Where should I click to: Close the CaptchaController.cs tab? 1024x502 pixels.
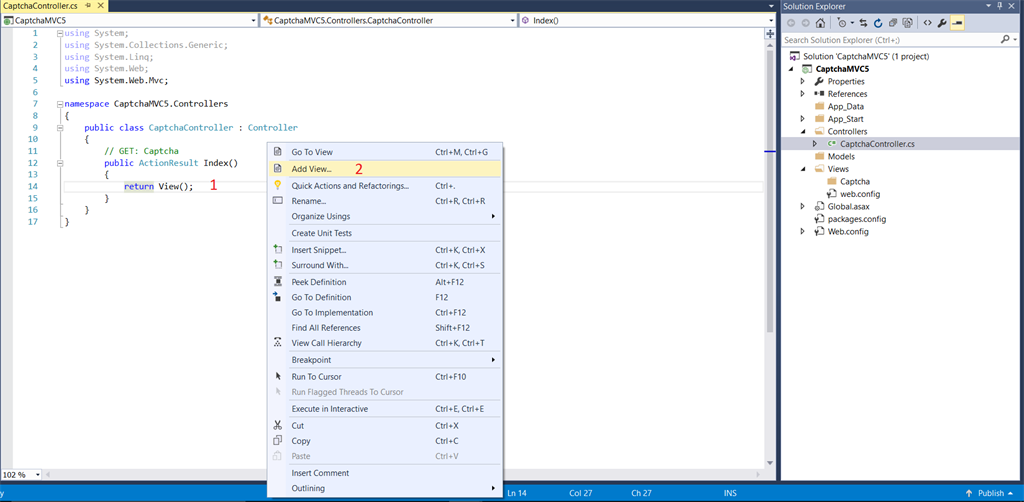tap(100, 5)
